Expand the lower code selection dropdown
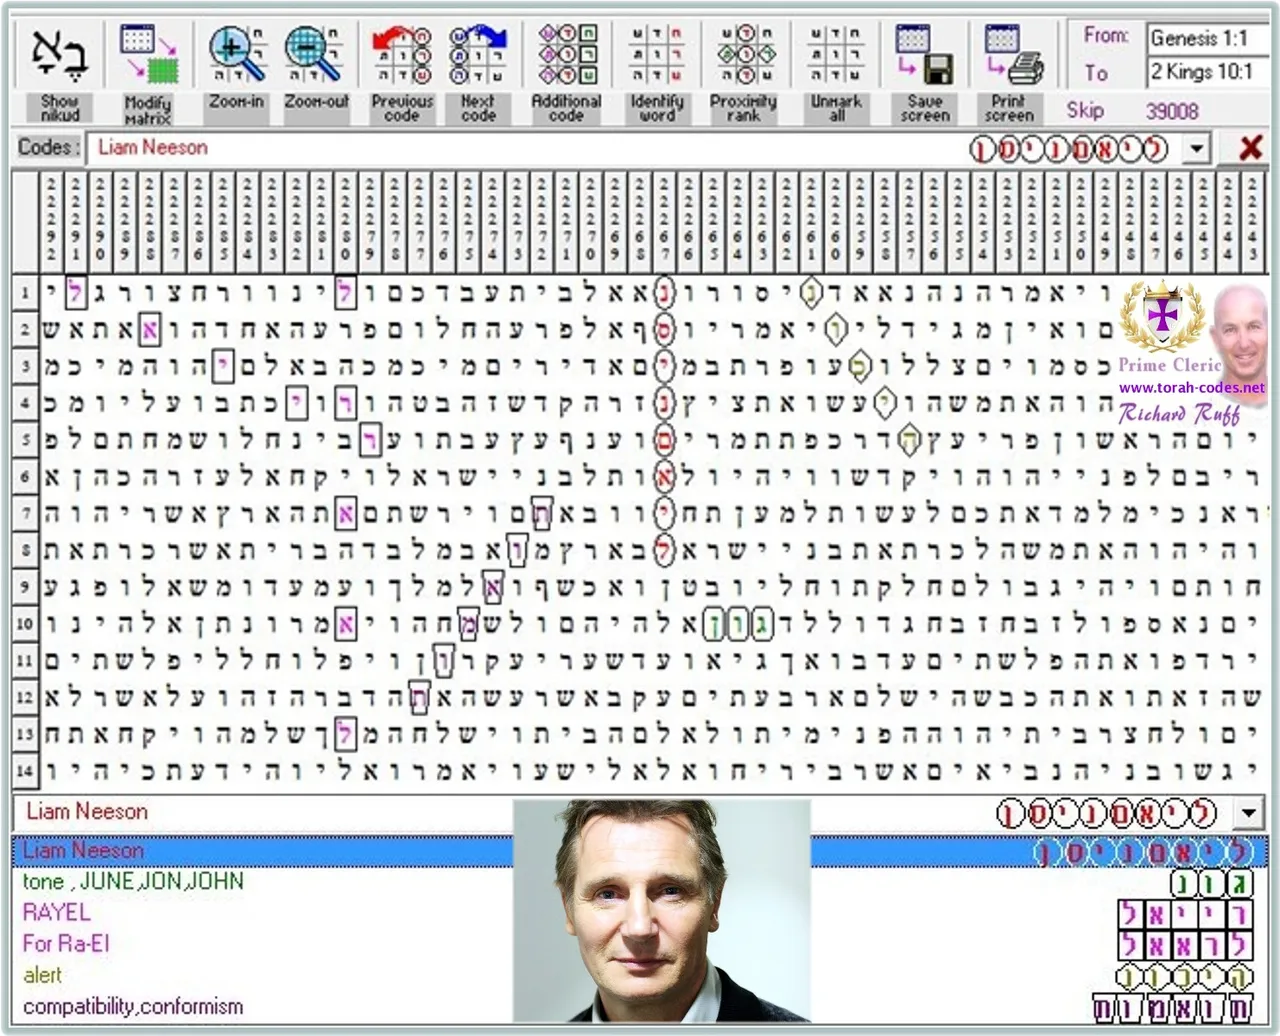 pos(1248,812)
